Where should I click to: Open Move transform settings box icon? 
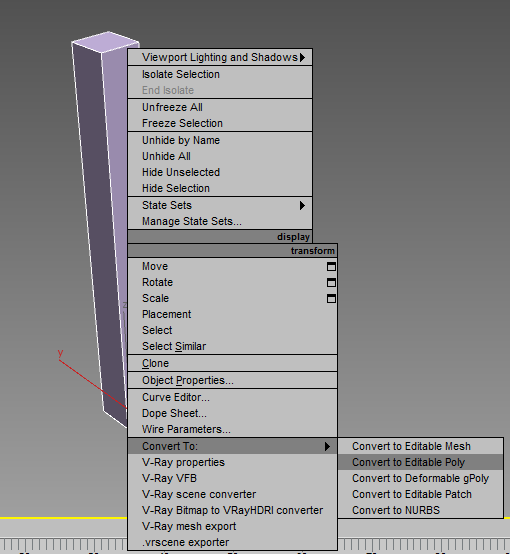[331, 267]
